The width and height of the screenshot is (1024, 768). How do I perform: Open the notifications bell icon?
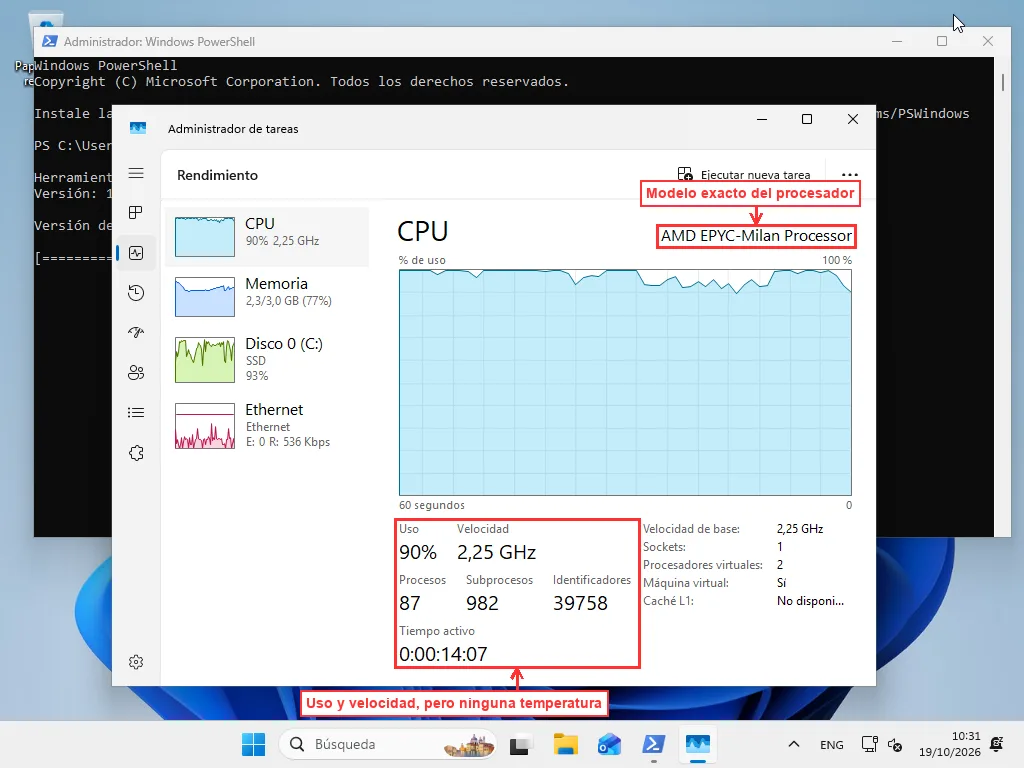pyautogui.click(x=997, y=743)
